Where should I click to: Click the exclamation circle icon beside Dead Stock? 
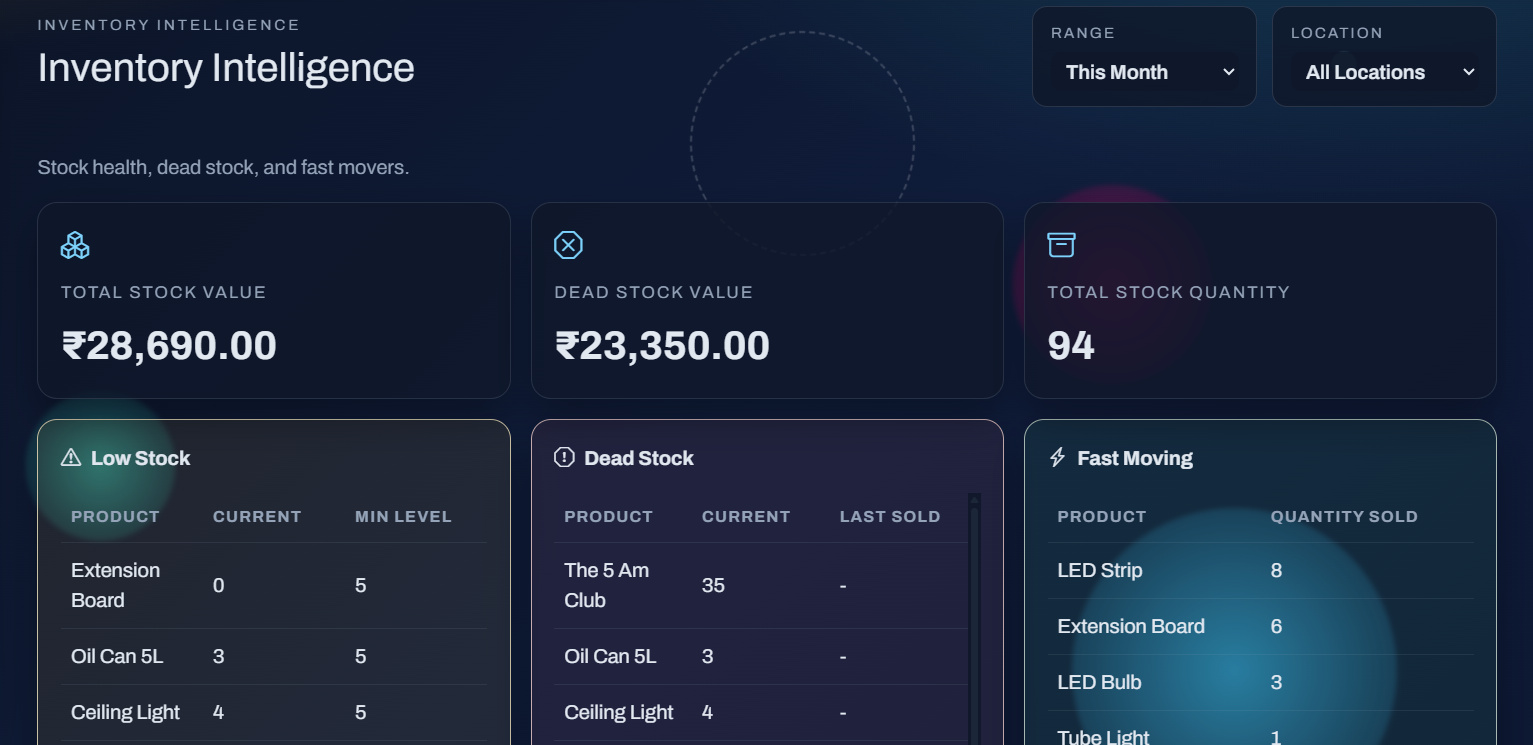click(x=564, y=458)
